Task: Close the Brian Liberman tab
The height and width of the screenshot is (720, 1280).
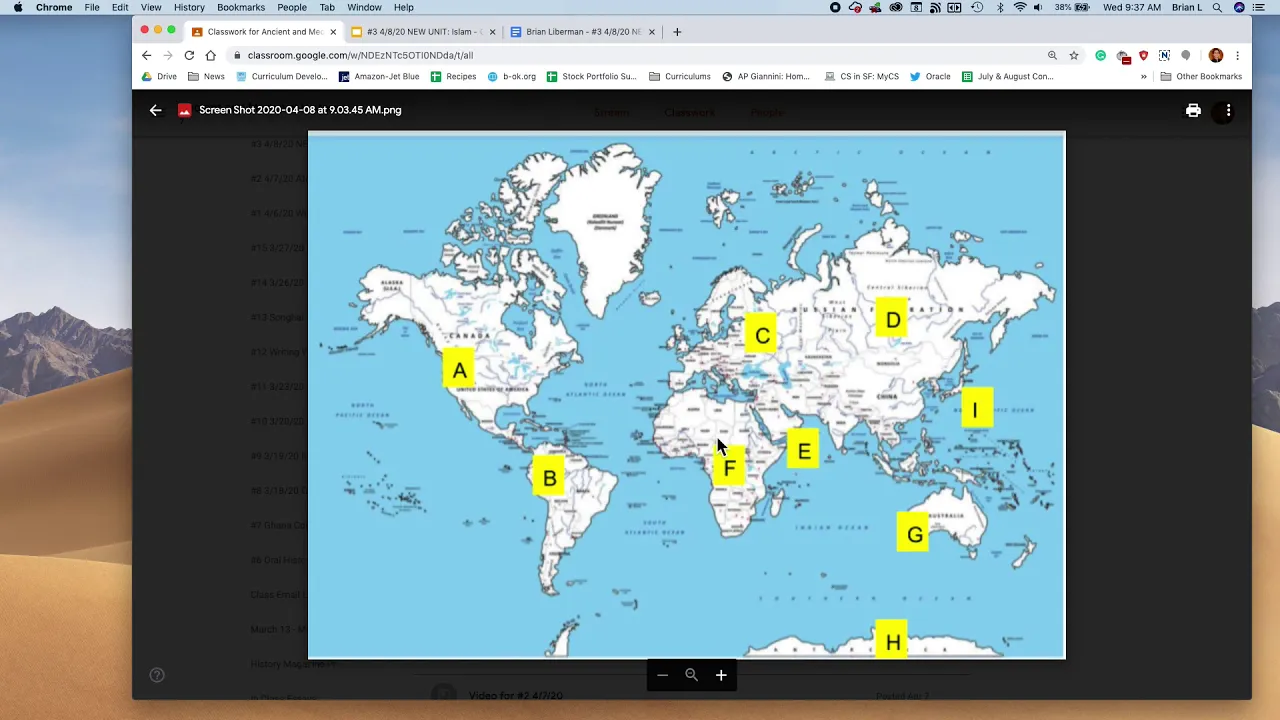Action: point(652,32)
